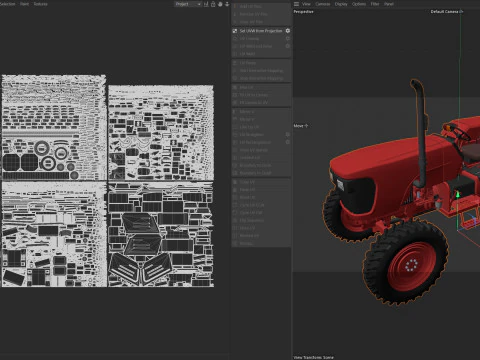The width and height of the screenshot is (480, 360).
Task: Click the Perspective viewport label
Action: pos(303,12)
